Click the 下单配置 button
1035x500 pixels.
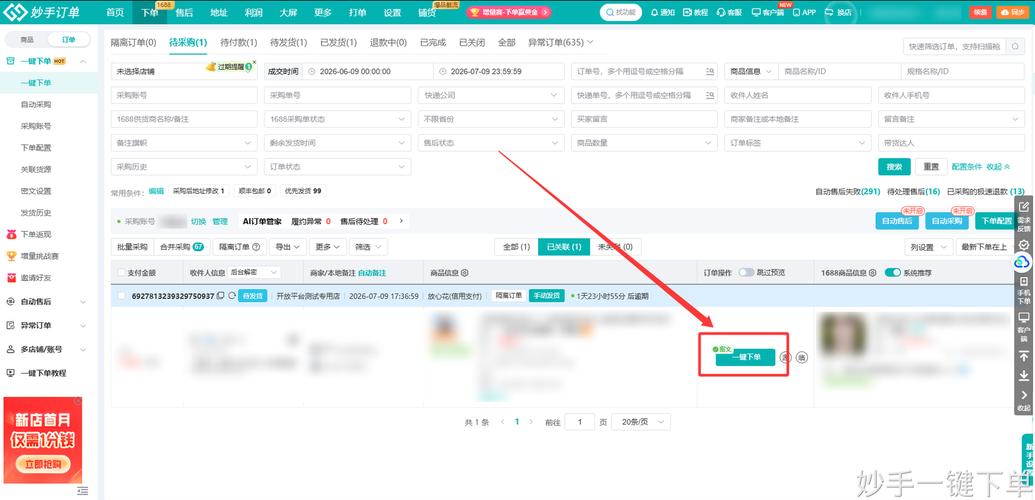(x=997, y=221)
